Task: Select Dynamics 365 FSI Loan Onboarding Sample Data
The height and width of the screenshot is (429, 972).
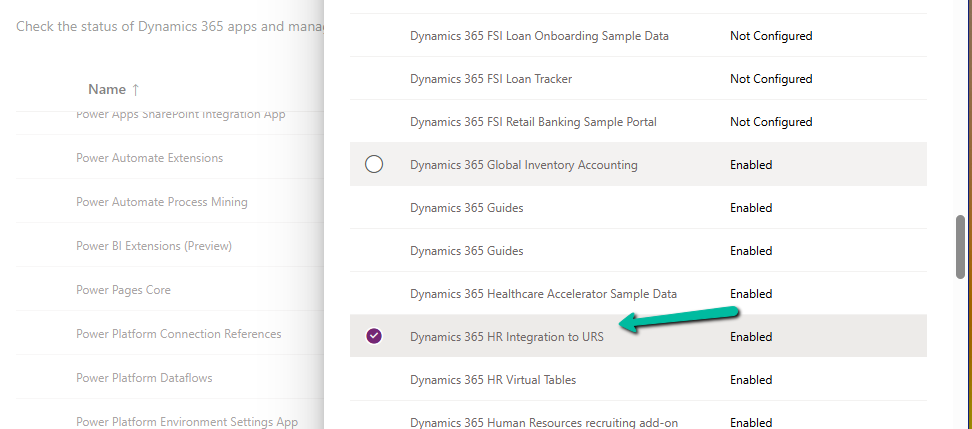Action: pos(539,36)
